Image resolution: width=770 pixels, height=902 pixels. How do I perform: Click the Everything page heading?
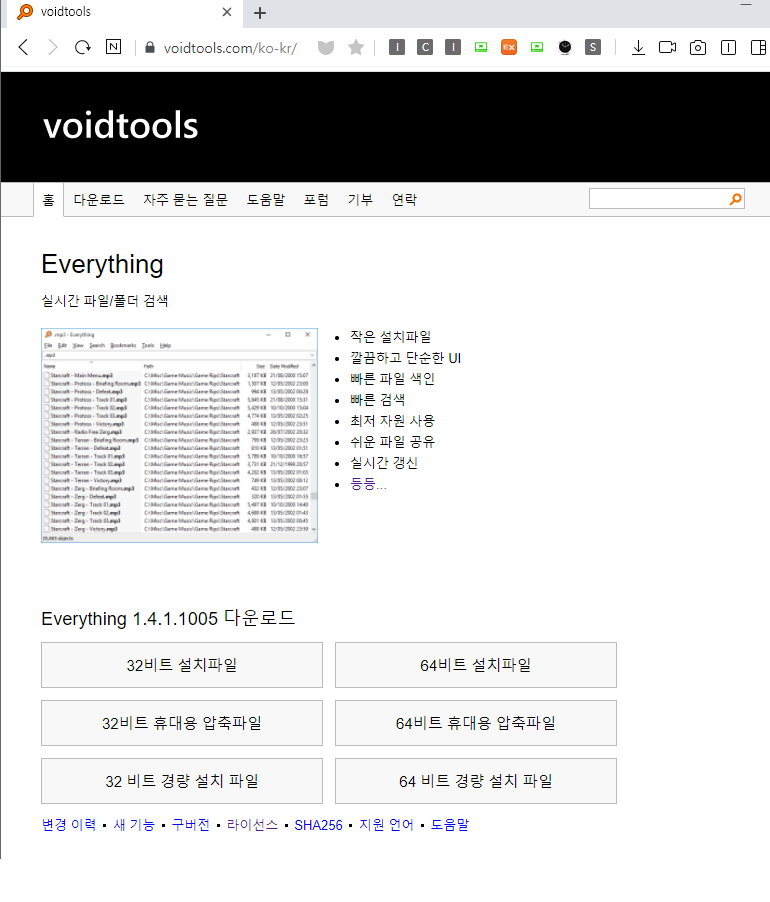click(102, 265)
